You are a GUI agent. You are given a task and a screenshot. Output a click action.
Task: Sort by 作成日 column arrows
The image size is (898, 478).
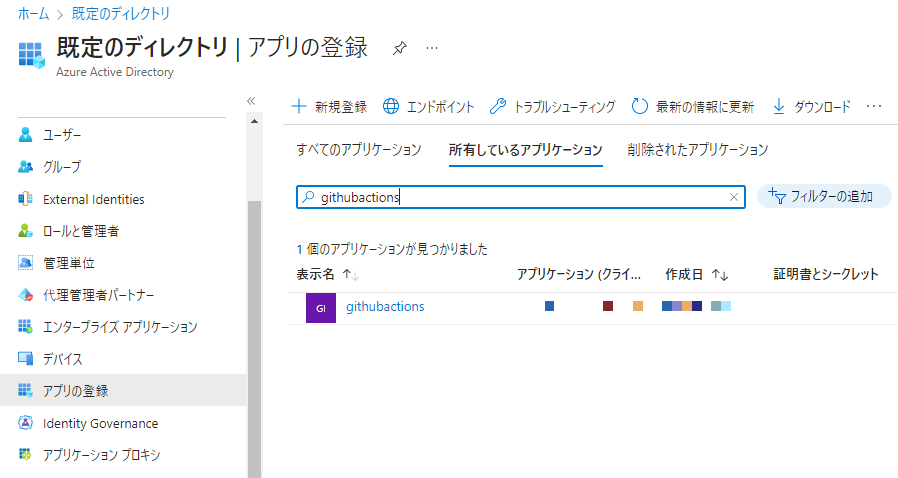(720, 275)
